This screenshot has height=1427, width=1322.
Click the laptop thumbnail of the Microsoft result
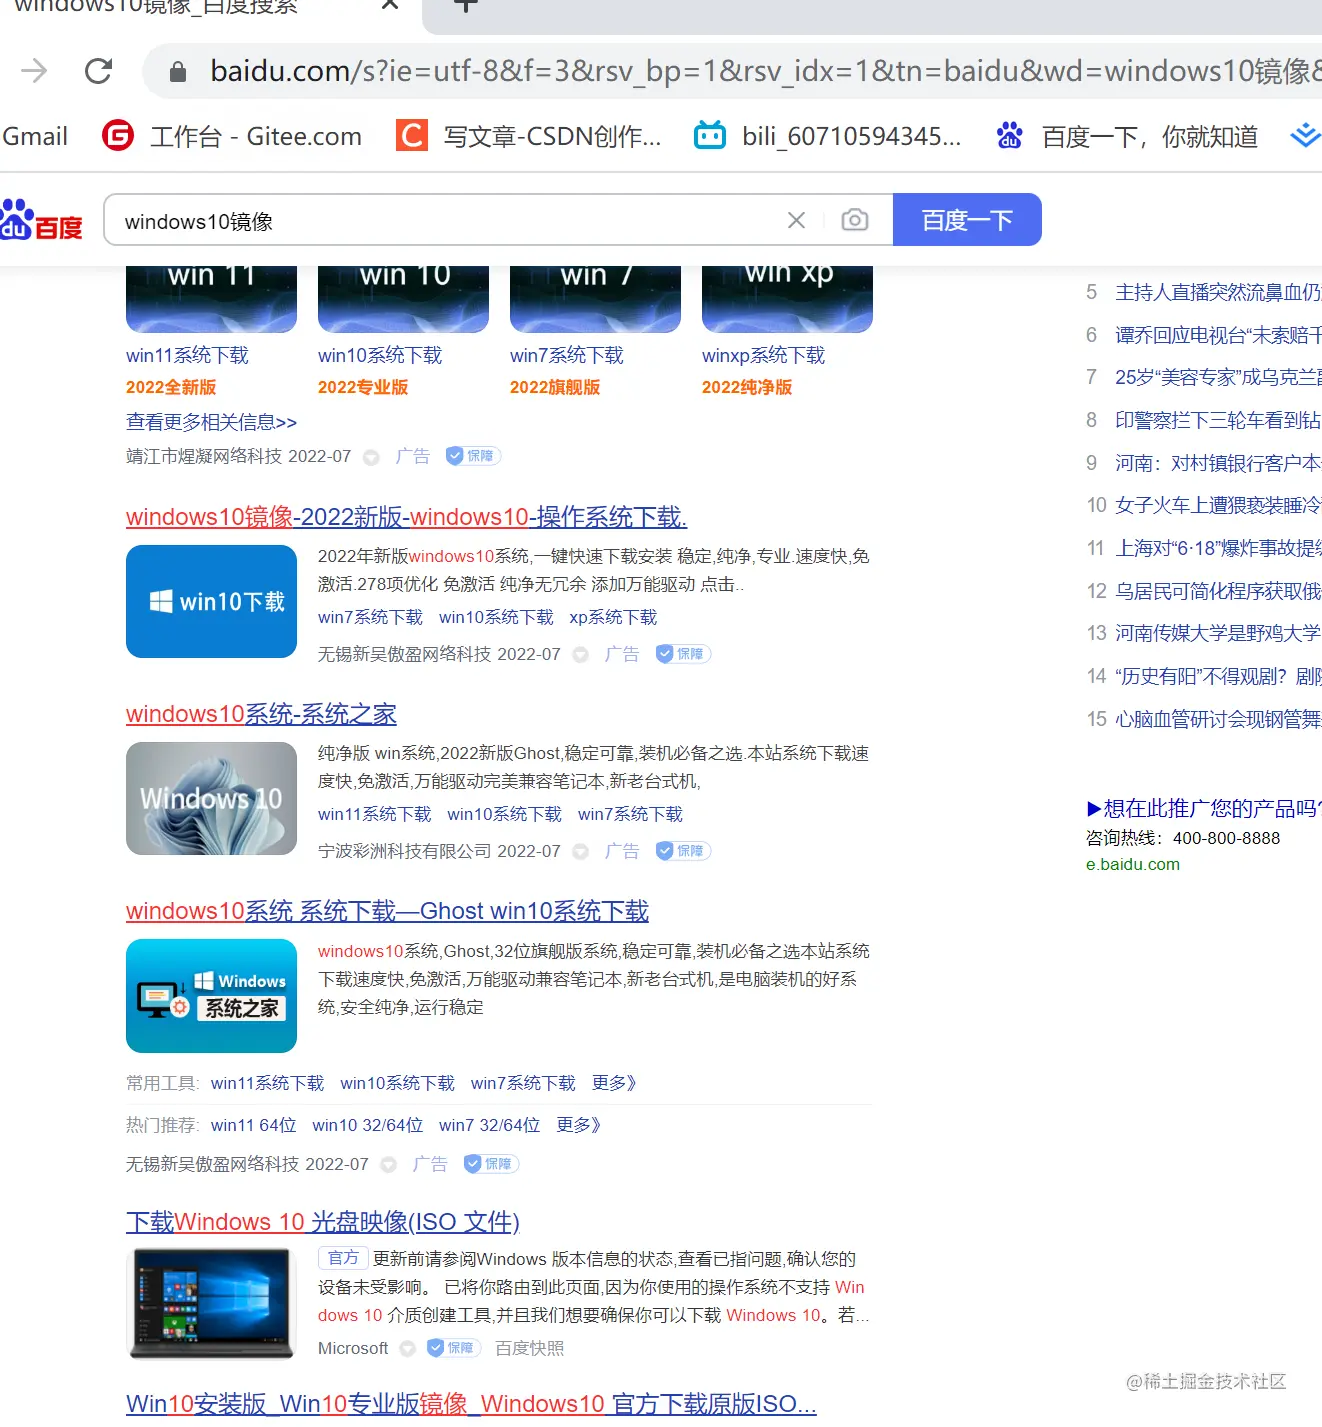(x=211, y=1303)
